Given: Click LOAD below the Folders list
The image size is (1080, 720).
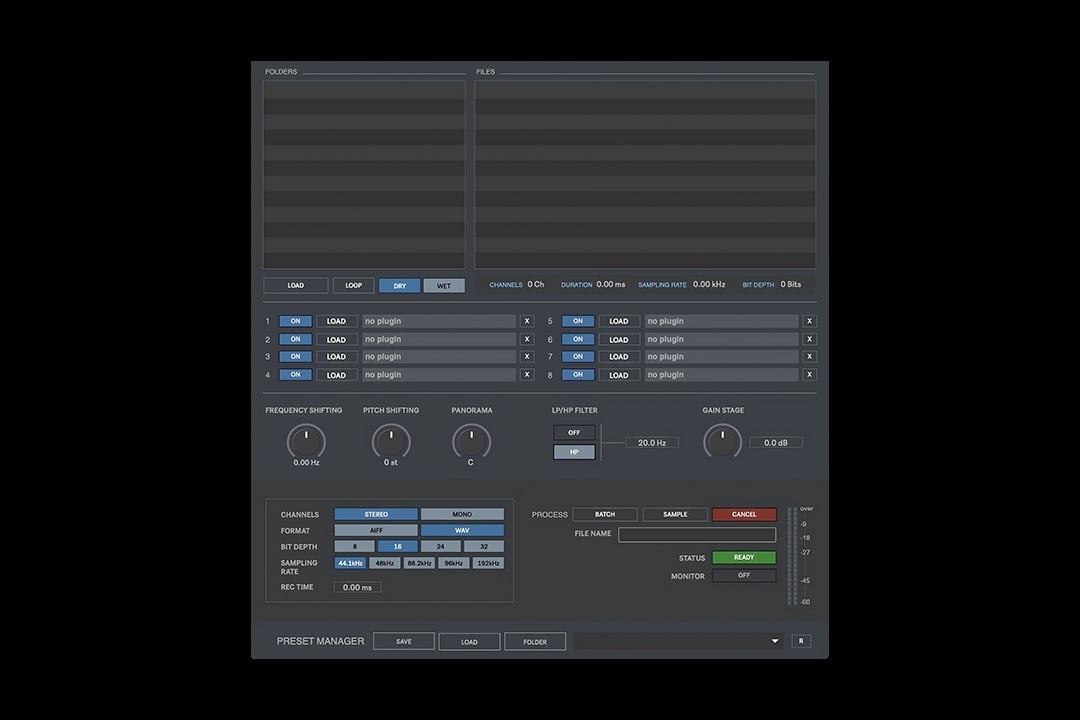Looking at the screenshot, I should 295,285.
